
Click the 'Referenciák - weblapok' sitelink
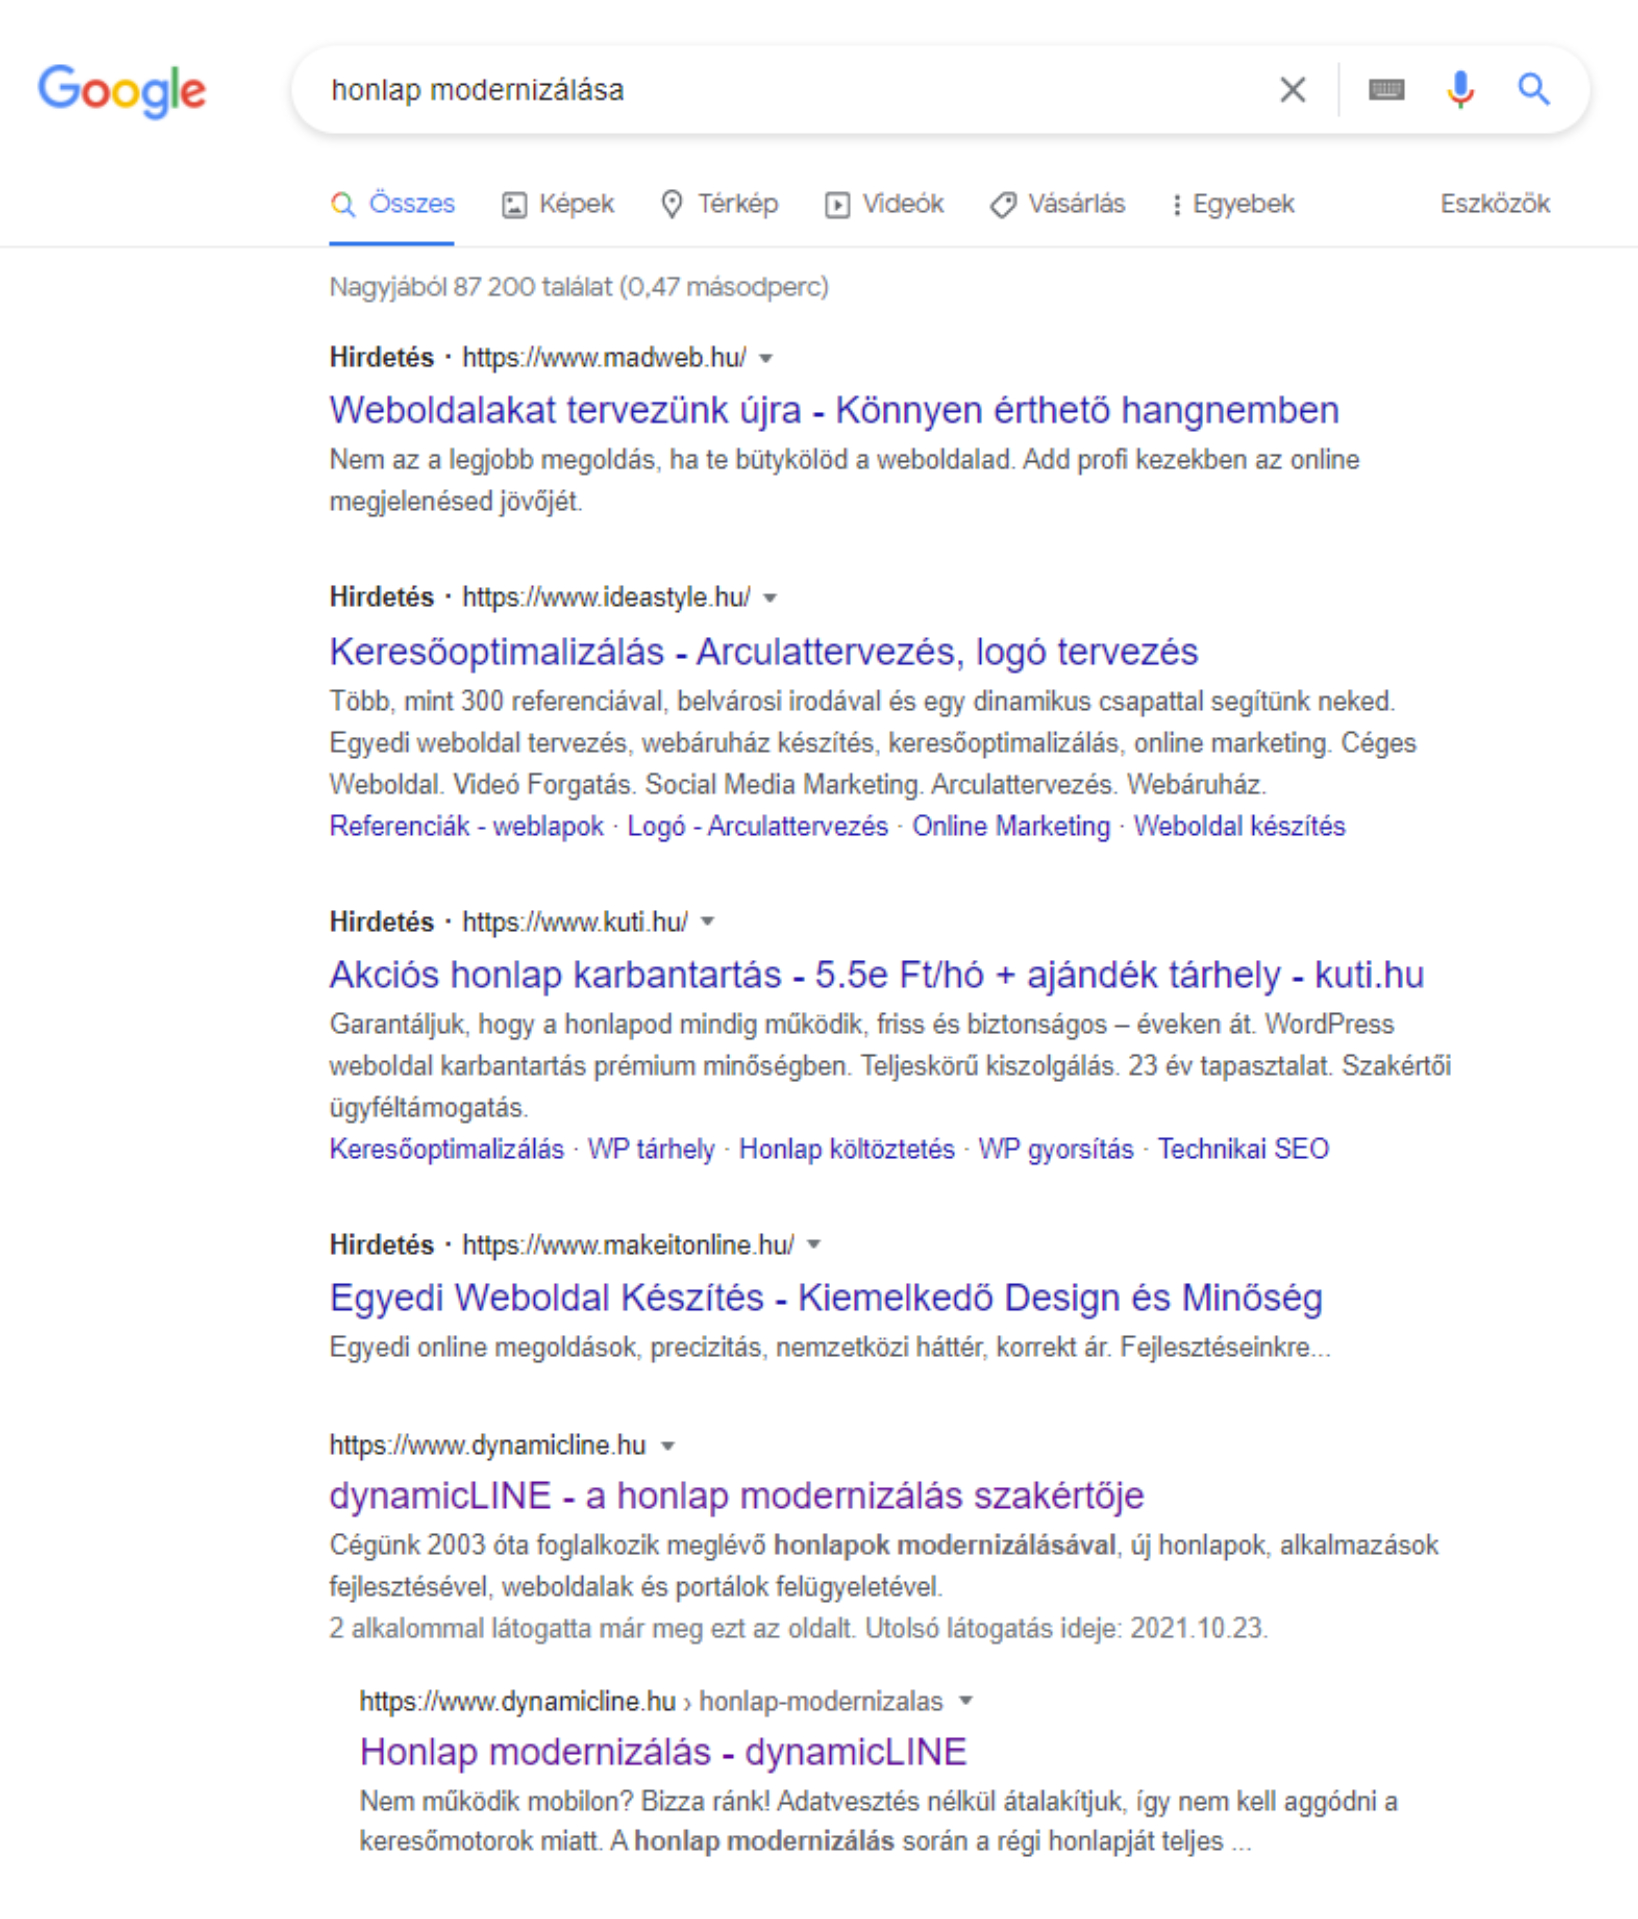pyautogui.click(x=467, y=827)
